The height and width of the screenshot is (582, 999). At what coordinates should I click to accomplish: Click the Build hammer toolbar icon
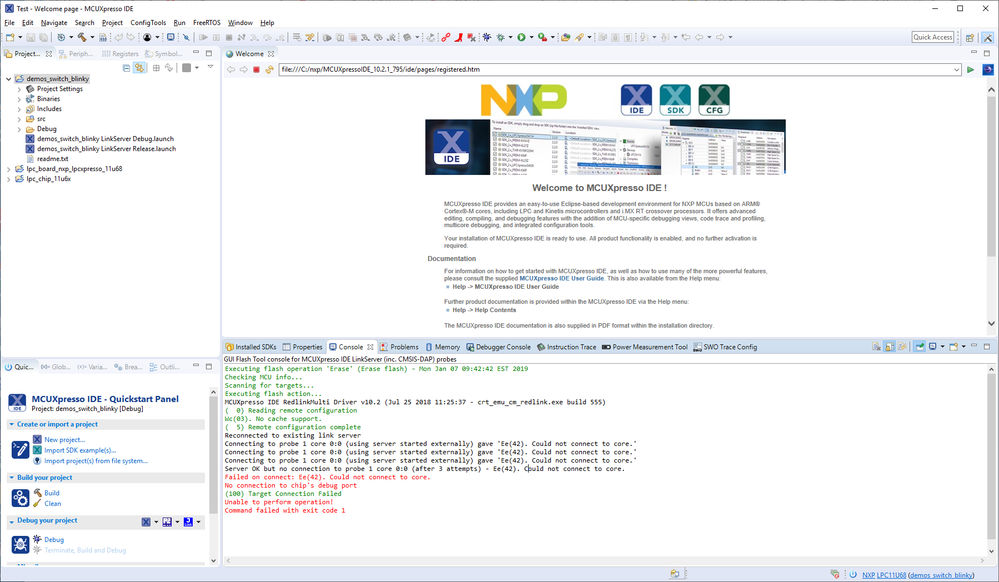point(82,38)
